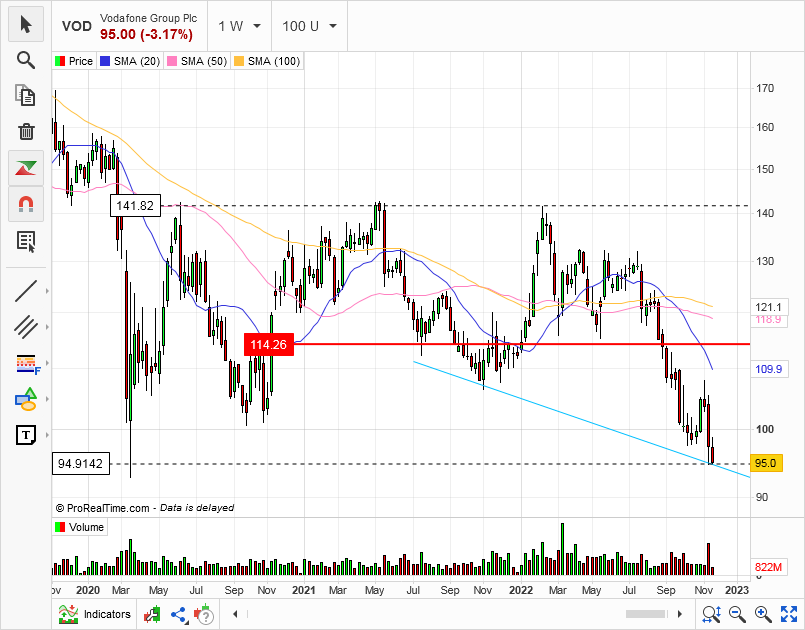Viewport: 805px width, 630px height.
Task: Click the copy objects icon
Action: coord(26,96)
